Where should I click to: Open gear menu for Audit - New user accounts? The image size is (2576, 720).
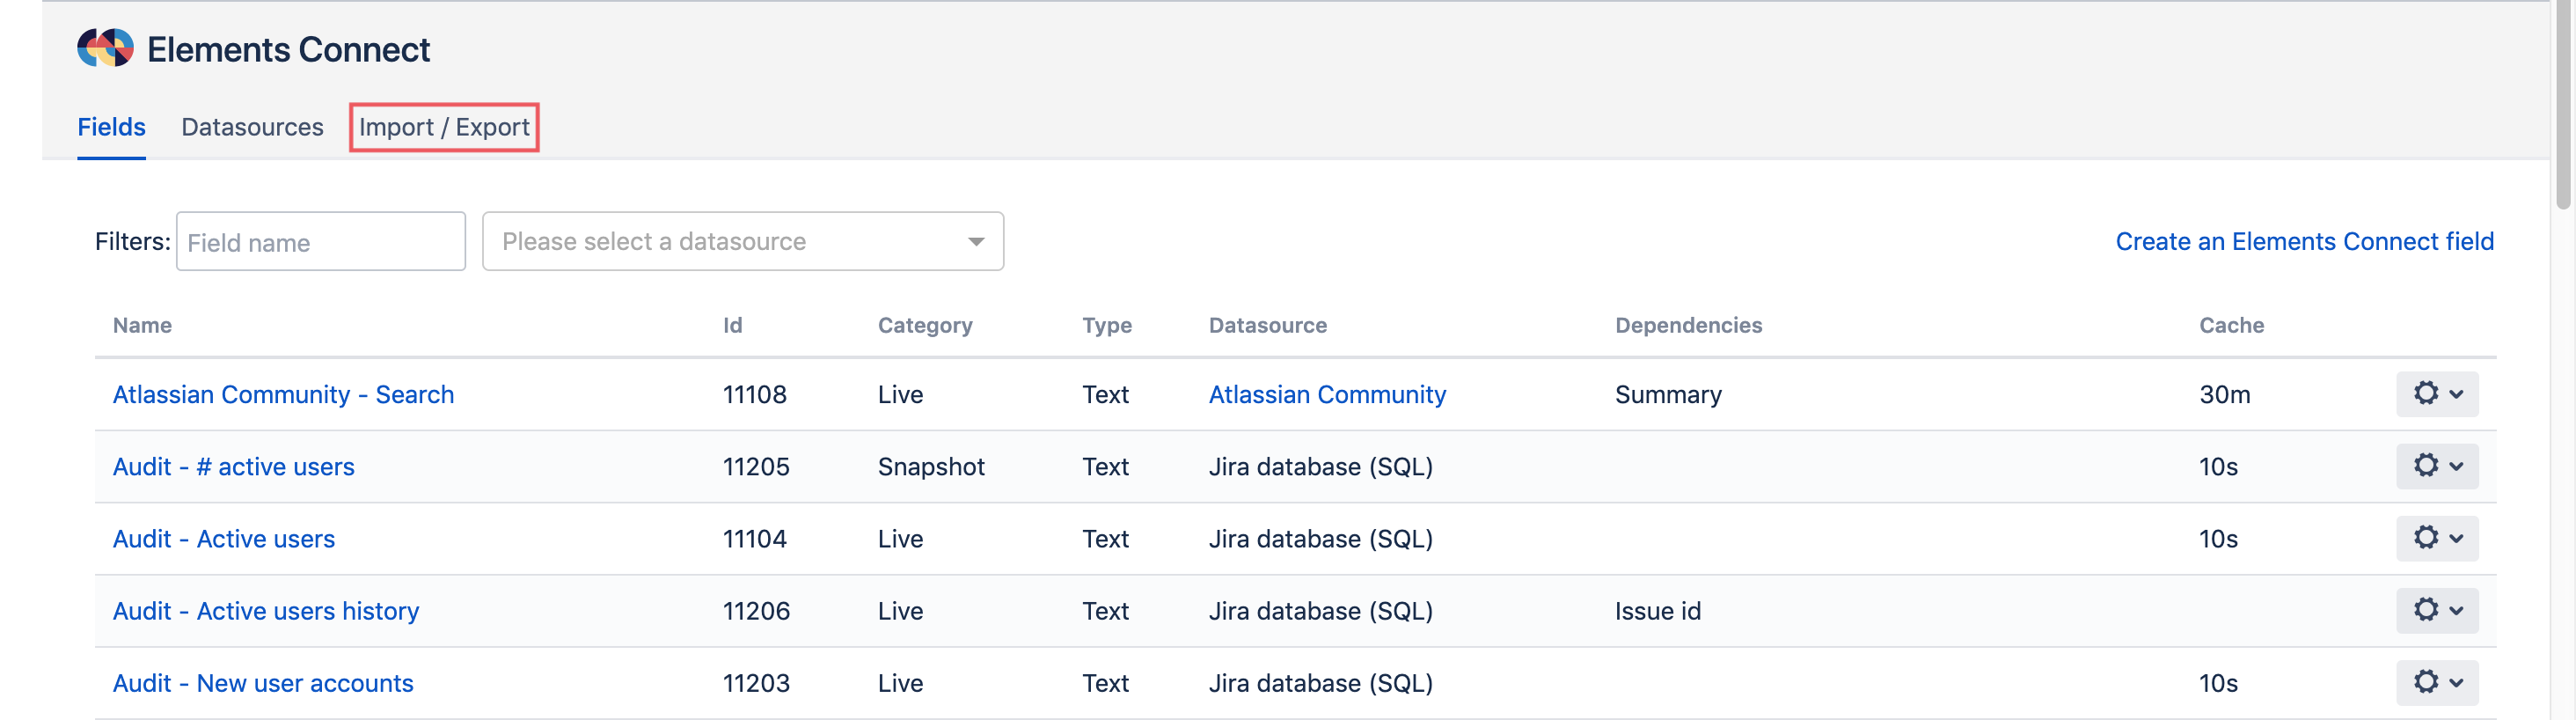(x=2436, y=682)
